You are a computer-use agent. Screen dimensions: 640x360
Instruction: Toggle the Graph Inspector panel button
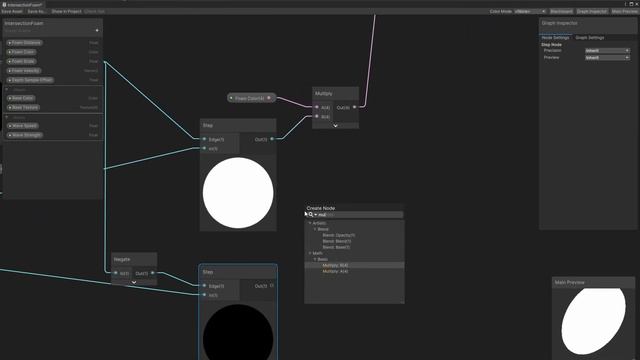point(592,11)
